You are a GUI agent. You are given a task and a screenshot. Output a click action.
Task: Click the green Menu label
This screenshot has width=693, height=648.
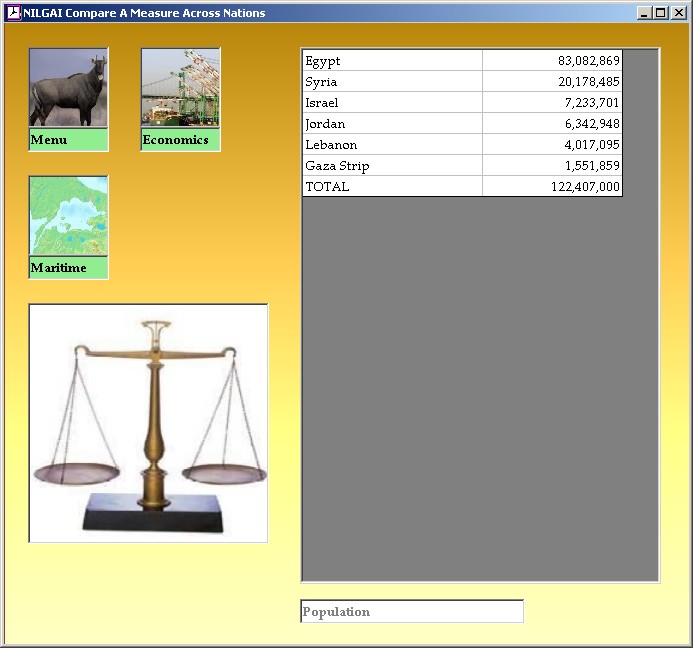pos(68,140)
